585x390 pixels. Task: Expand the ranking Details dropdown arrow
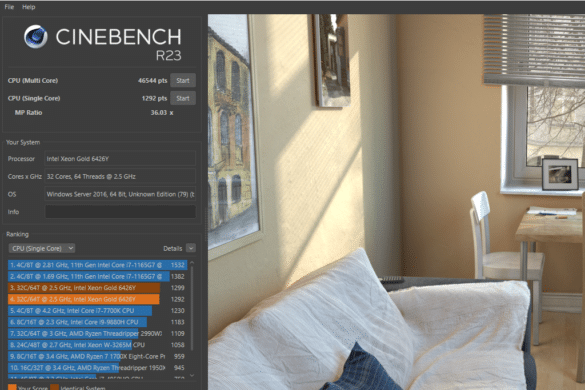pyautogui.click(x=191, y=248)
